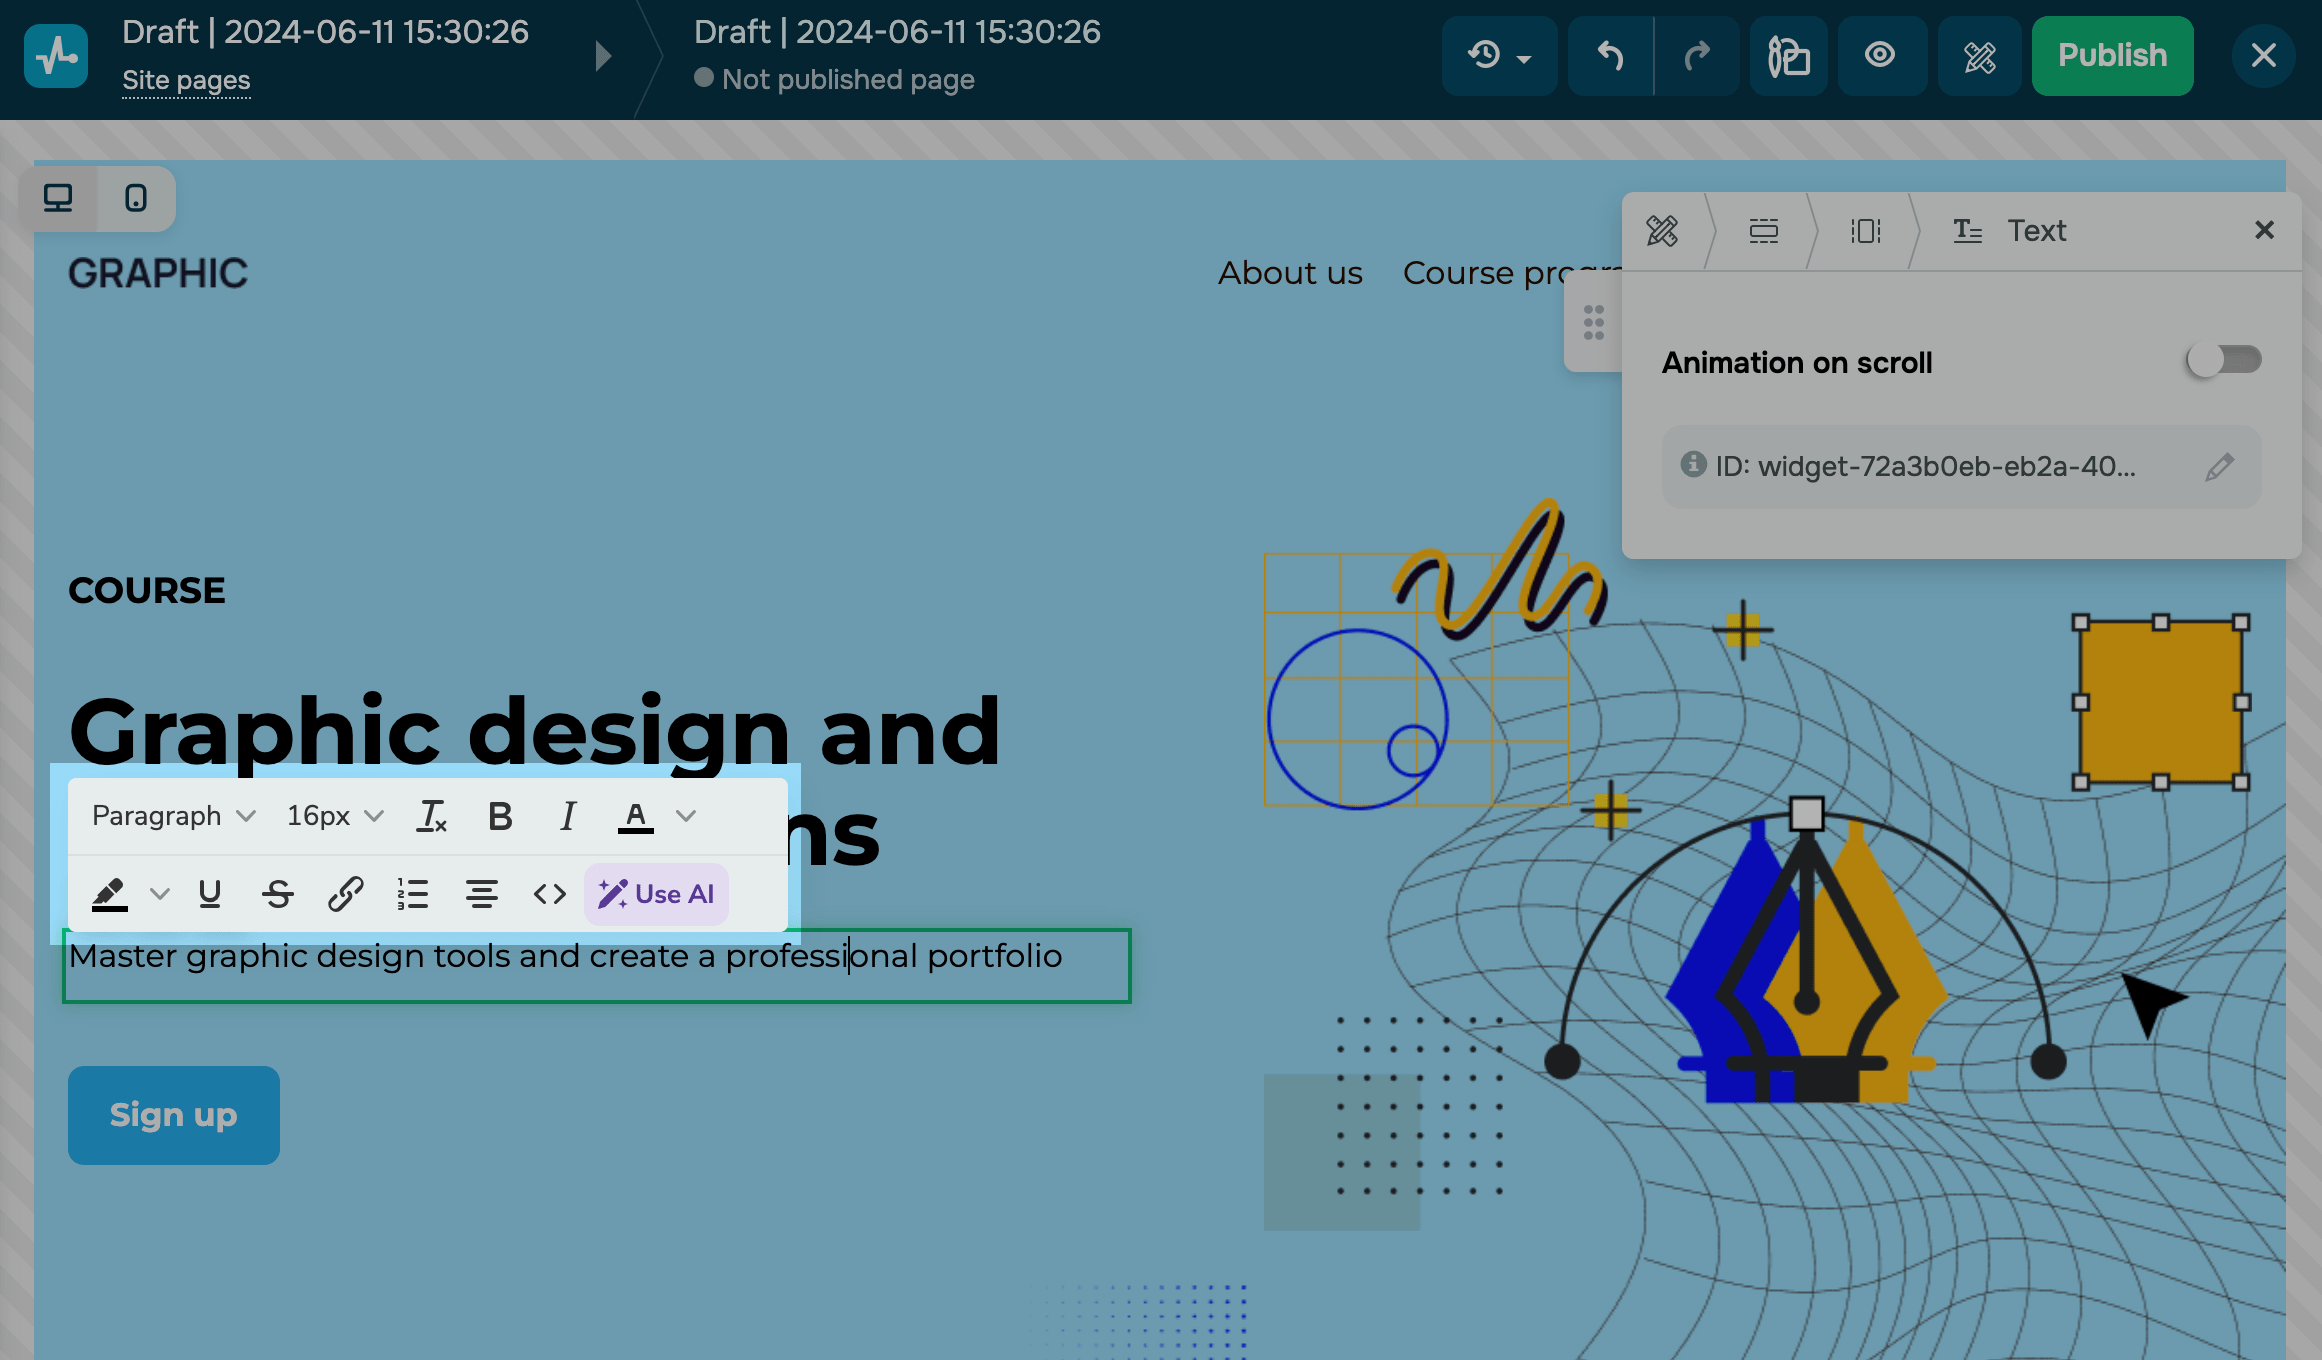2322x1360 pixels.
Task: Apply italic formatting to text
Action: tap(567, 816)
